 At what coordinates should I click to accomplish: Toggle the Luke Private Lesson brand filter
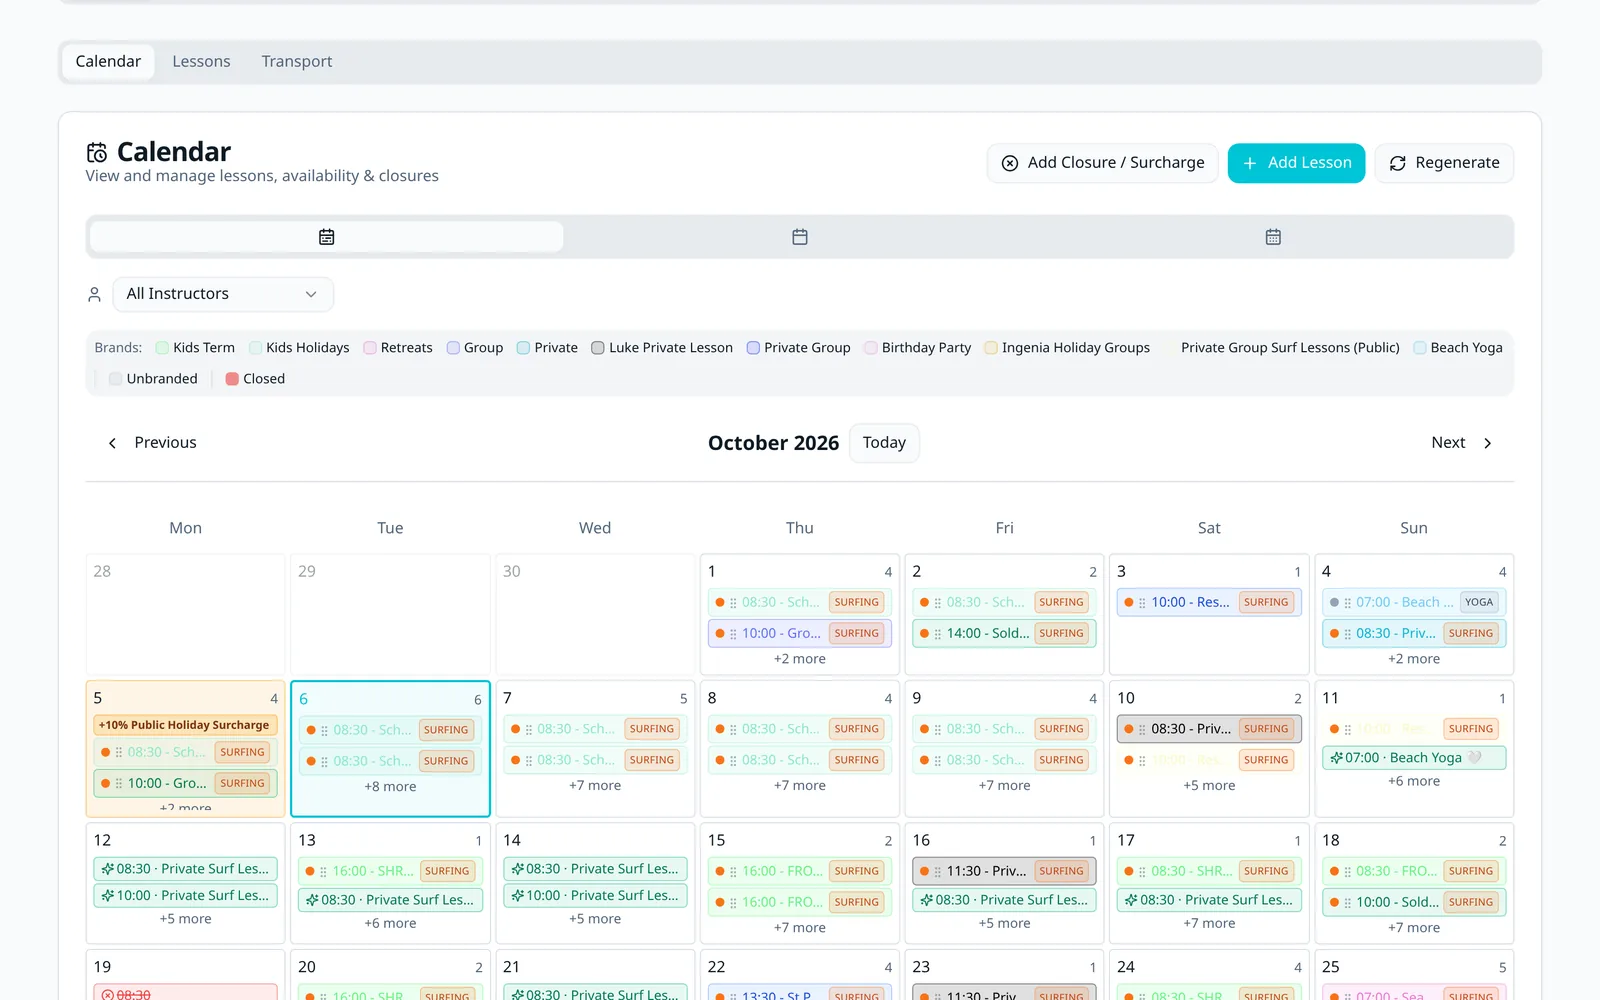point(662,348)
